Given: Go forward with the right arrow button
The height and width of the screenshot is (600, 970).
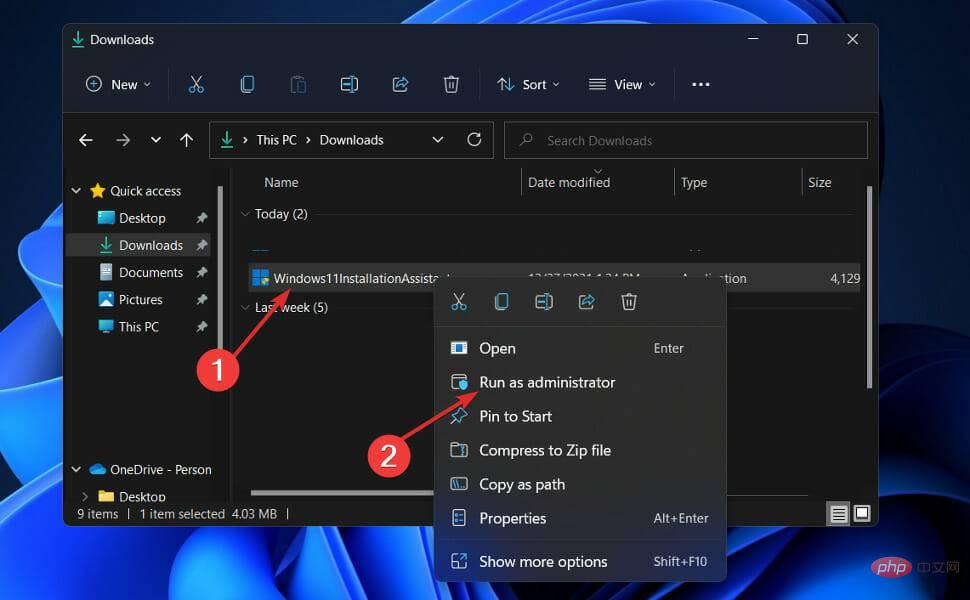Looking at the screenshot, I should (x=122, y=140).
